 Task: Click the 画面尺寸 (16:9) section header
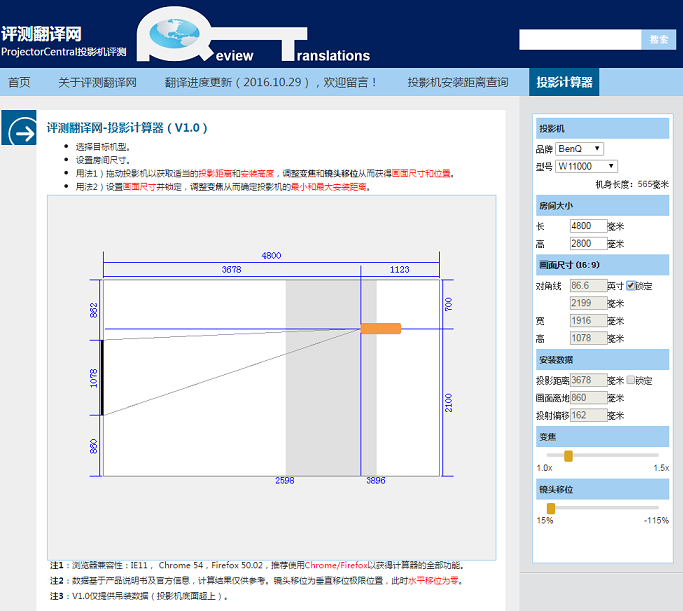(602, 265)
